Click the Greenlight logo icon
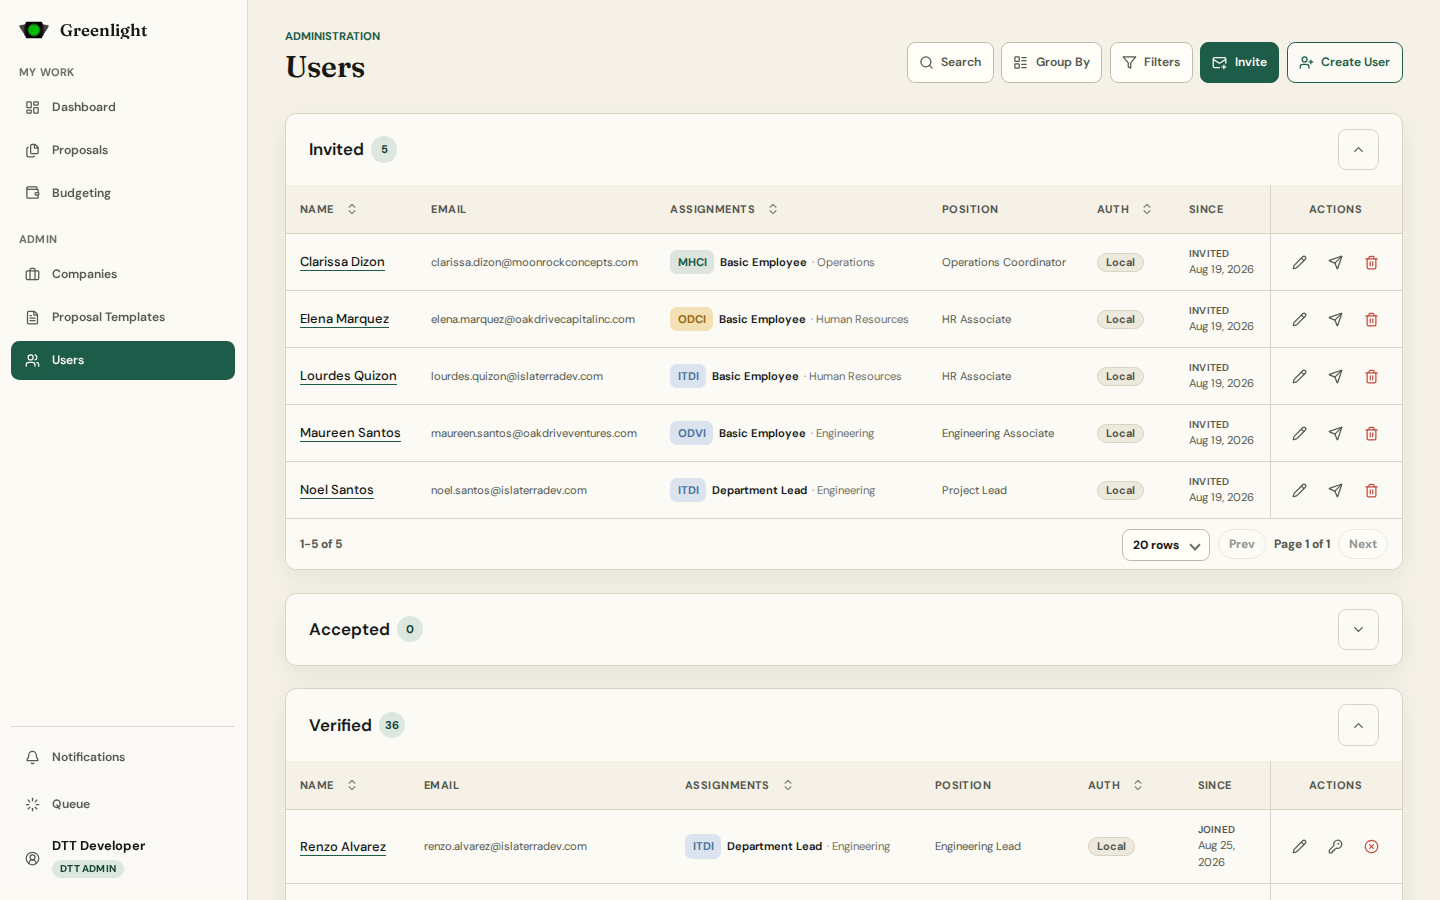 pyautogui.click(x=34, y=30)
